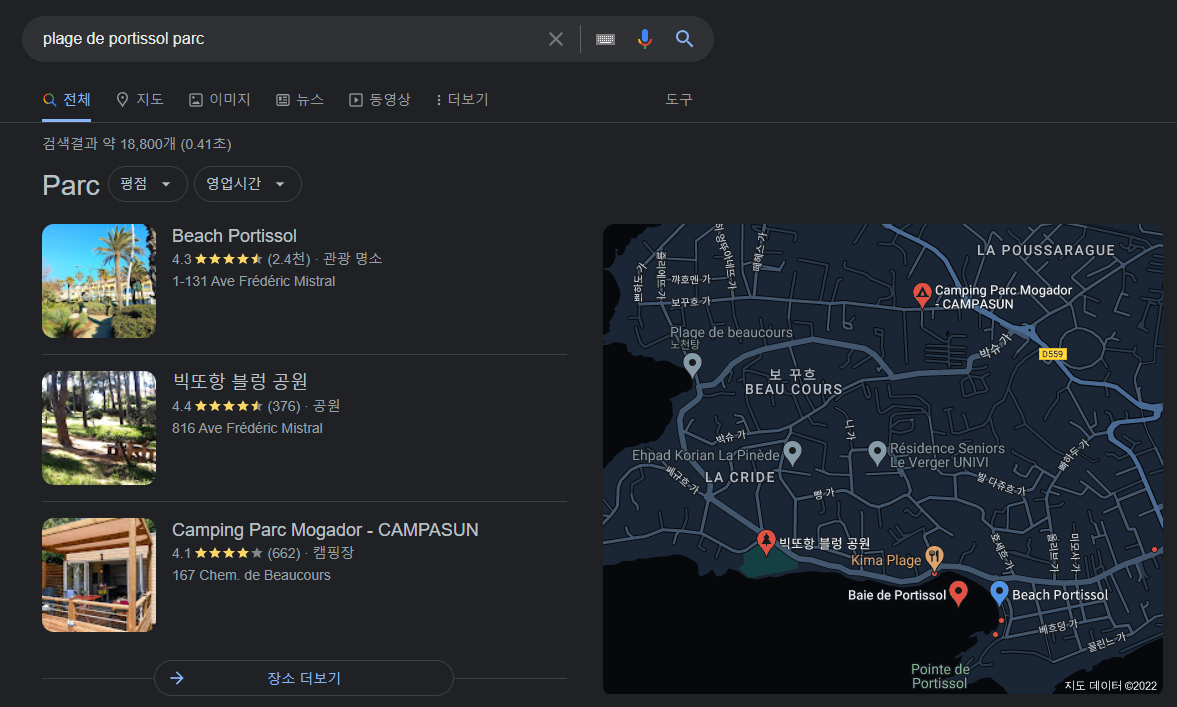Switch to the 동영상 tab
Screen dimensions: 1177x707
pos(380,100)
